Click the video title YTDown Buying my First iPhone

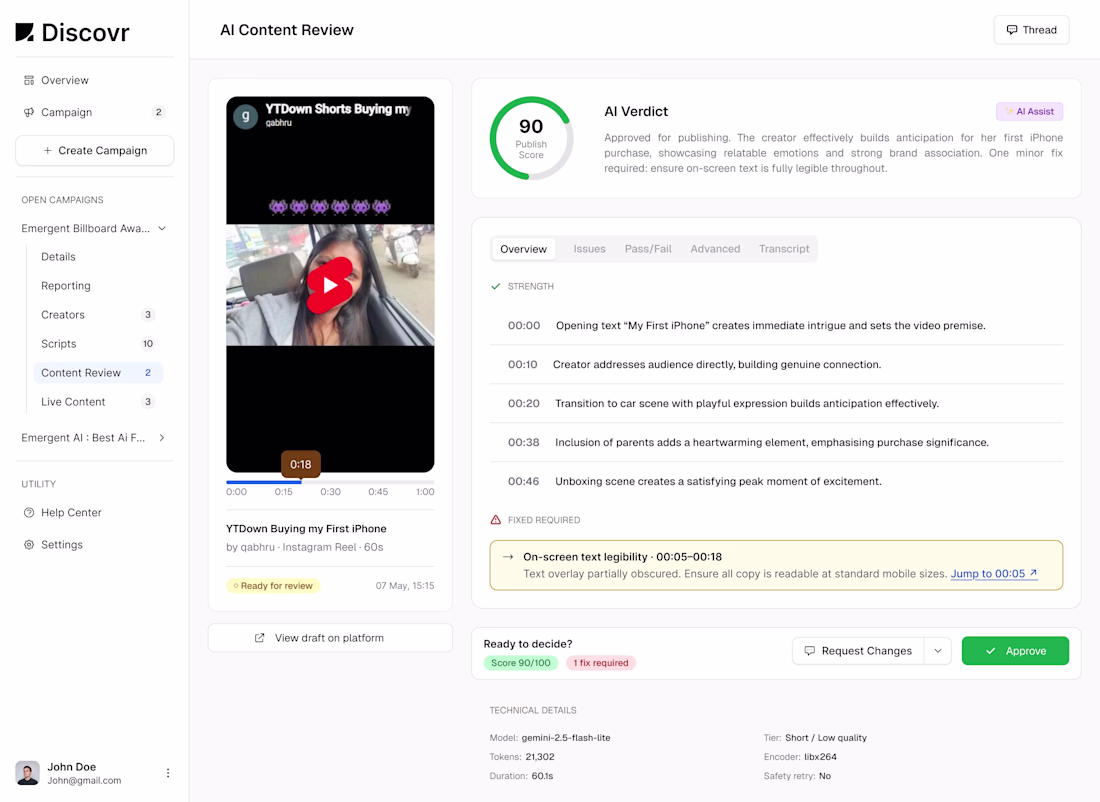click(x=306, y=529)
